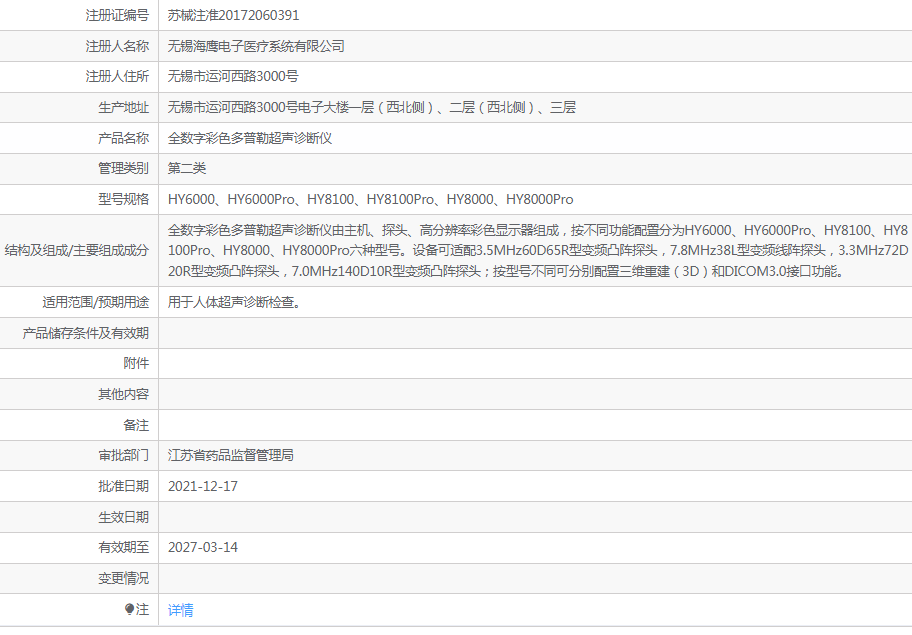912x635 pixels.
Task: Open the 详情 link in the 注 row
Action: 180,610
